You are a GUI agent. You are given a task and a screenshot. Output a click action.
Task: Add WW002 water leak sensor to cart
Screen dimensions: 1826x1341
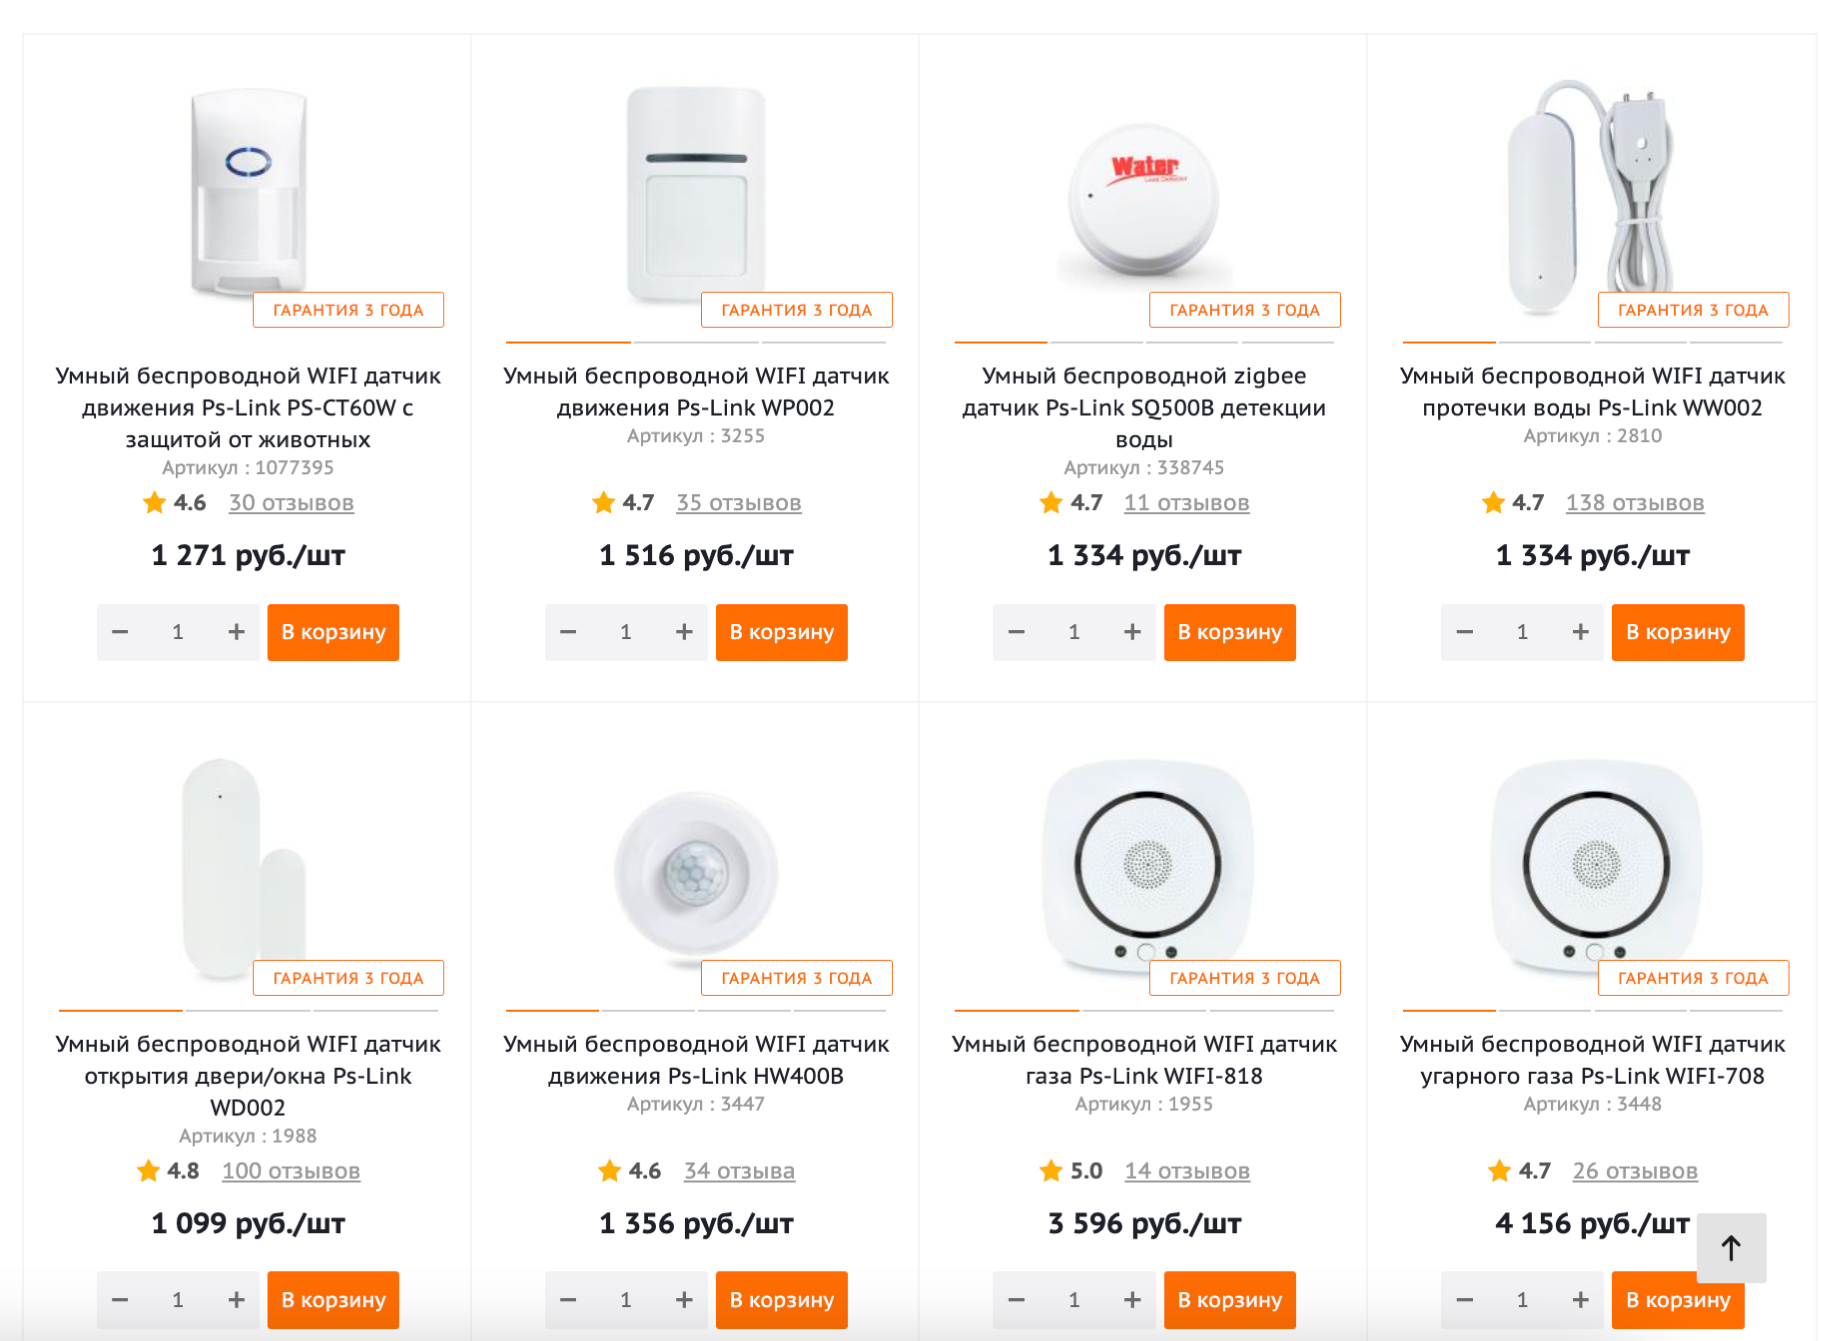click(x=1678, y=632)
